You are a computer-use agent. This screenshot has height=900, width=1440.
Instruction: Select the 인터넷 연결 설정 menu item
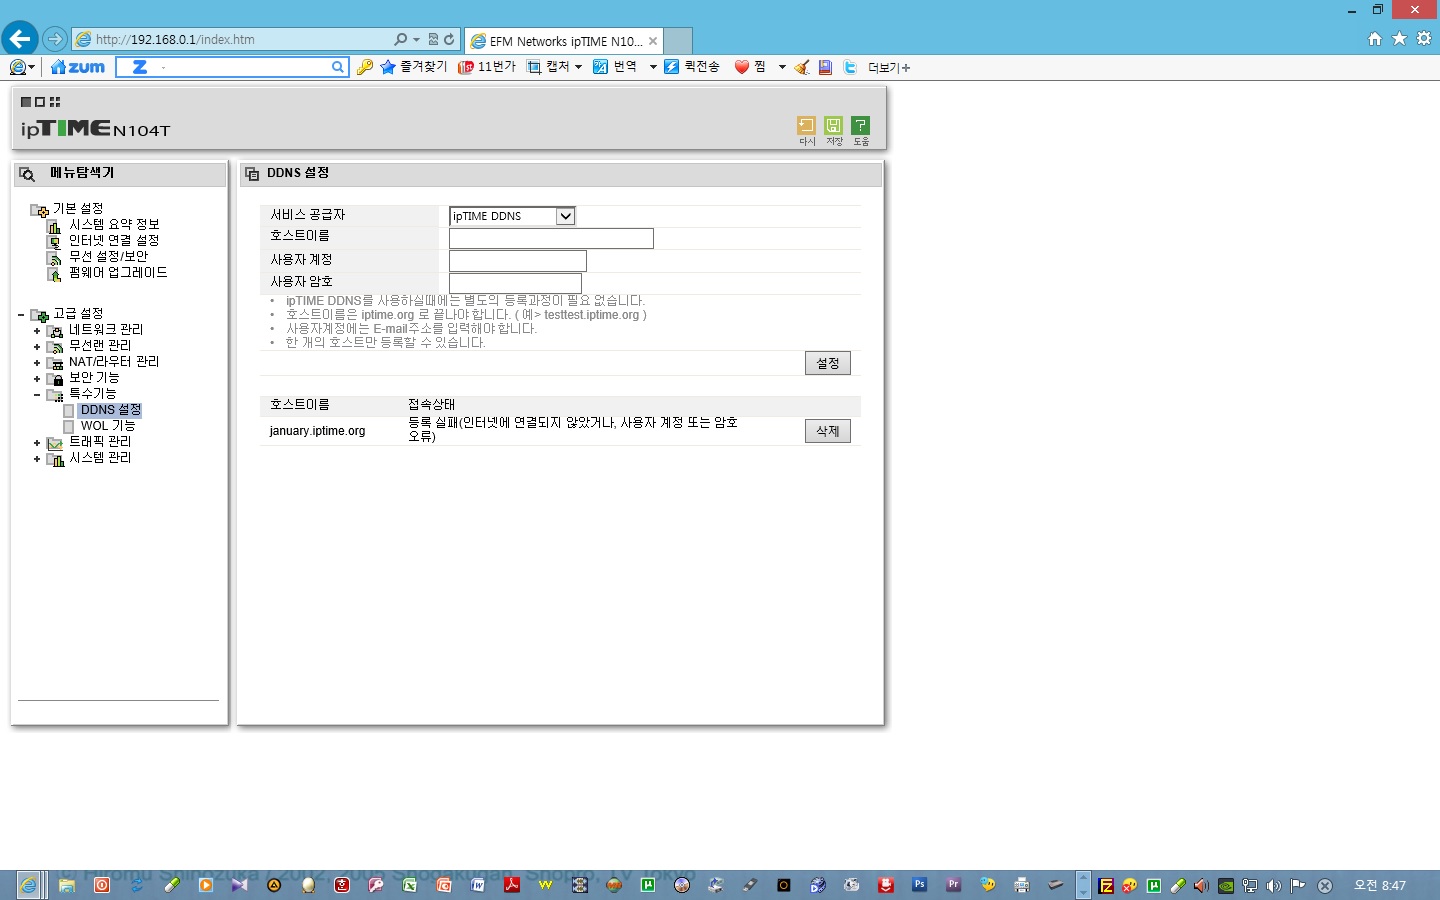114,240
